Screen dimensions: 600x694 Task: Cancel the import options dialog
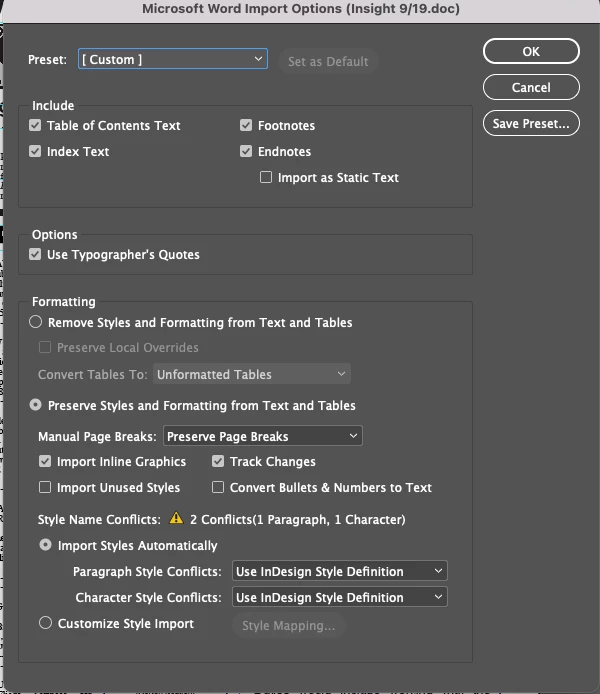tap(531, 87)
